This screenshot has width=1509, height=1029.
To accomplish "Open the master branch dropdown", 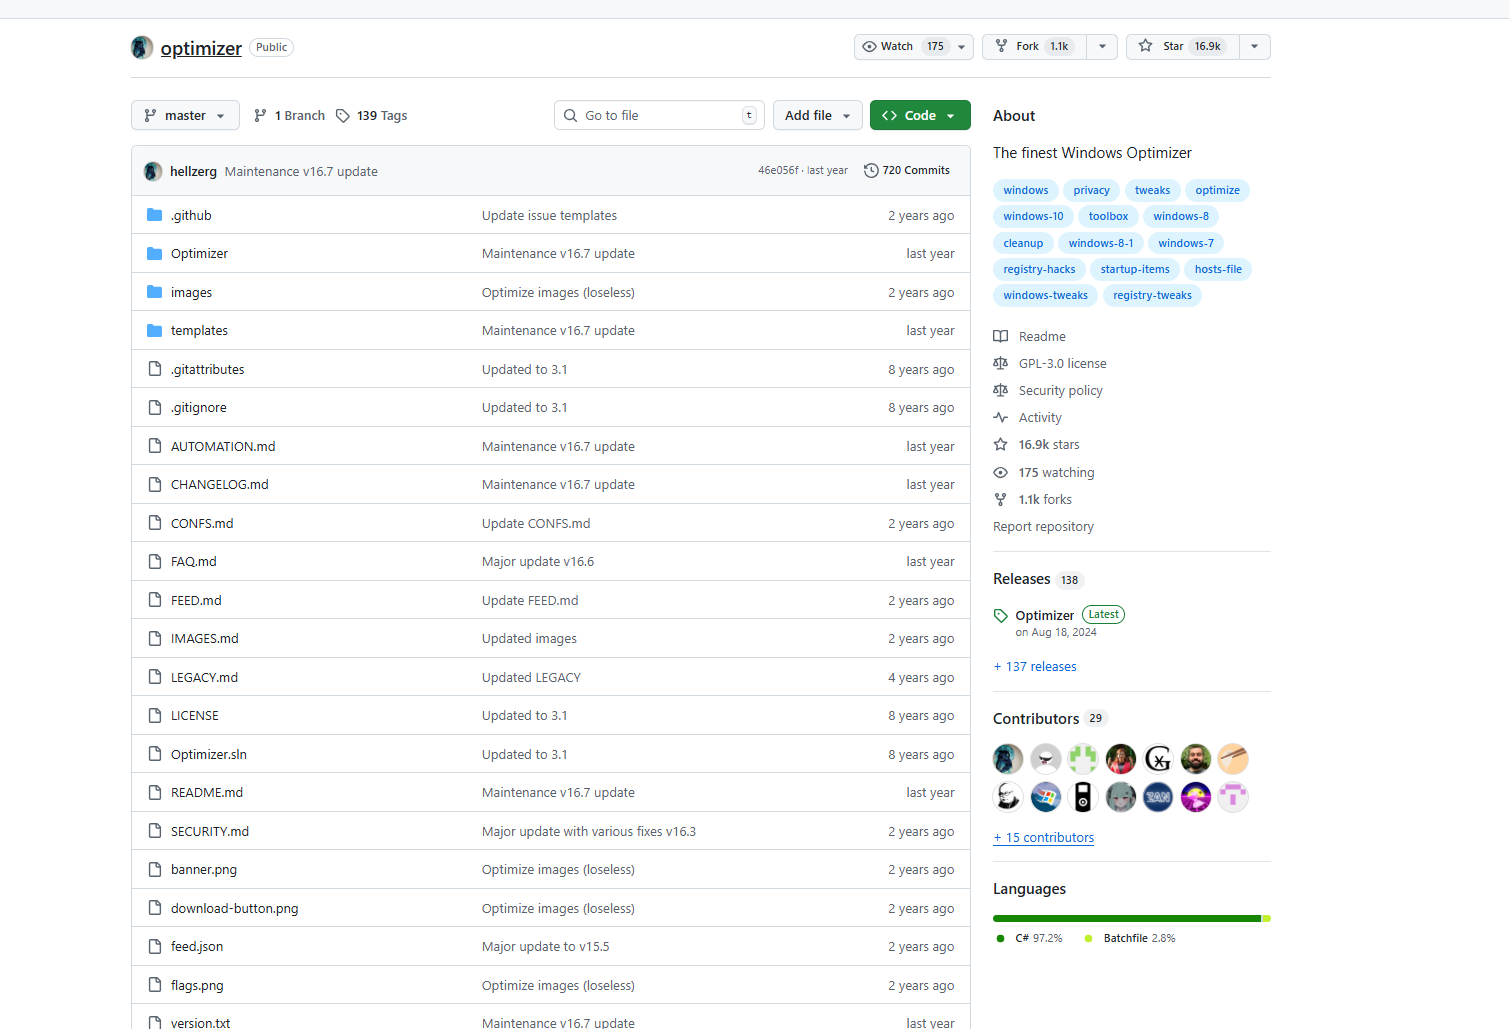I will pos(185,116).
